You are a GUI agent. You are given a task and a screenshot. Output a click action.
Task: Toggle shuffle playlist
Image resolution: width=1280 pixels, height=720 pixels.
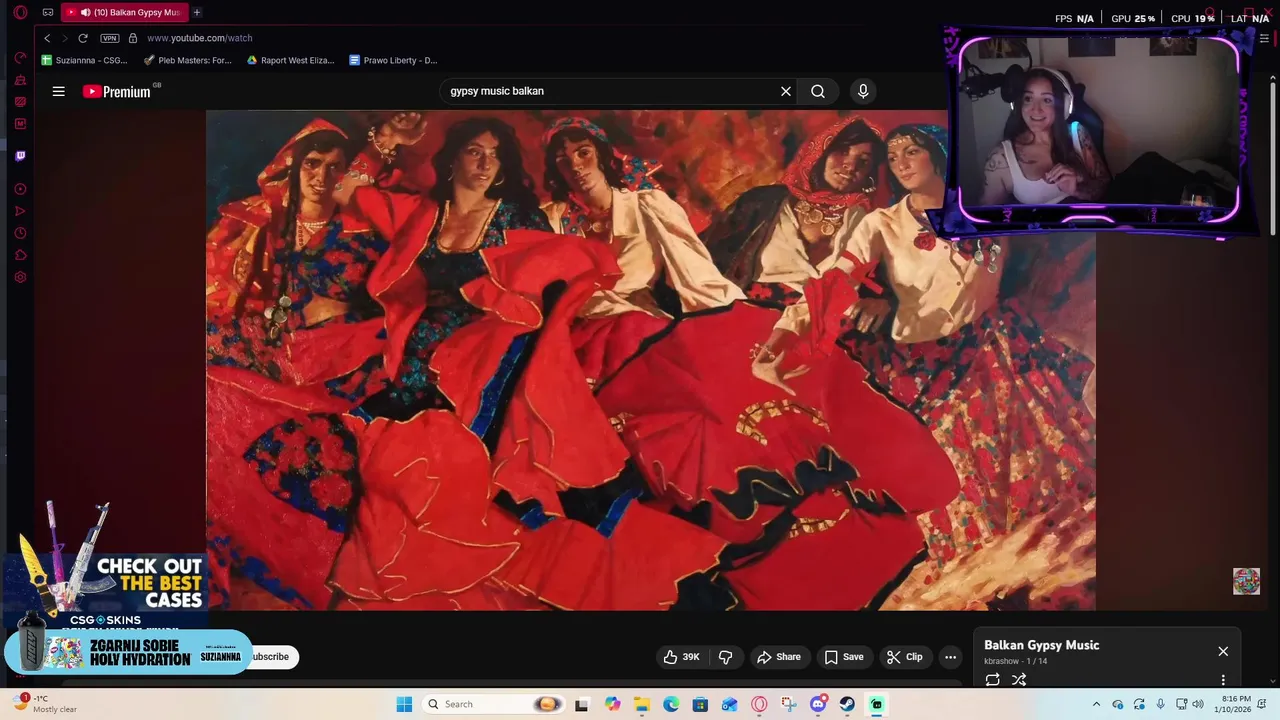[1019, 680]
